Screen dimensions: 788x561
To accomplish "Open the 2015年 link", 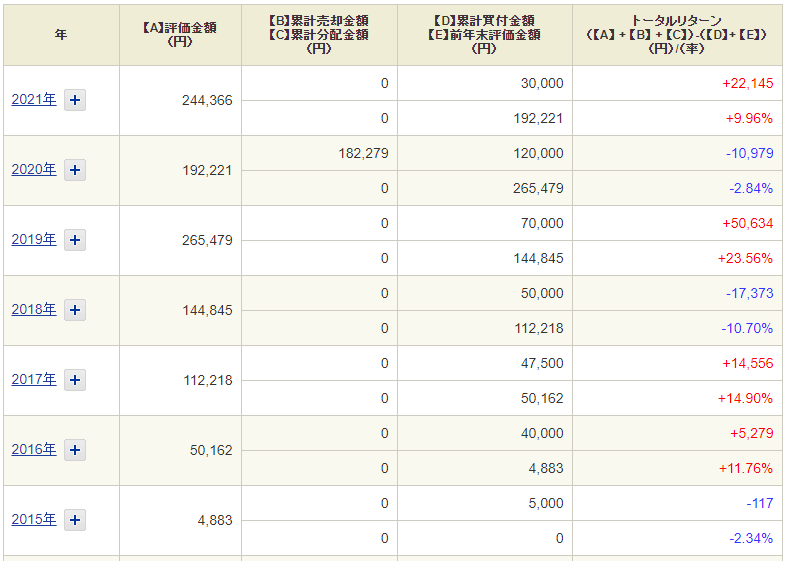I will coord(34,519).
